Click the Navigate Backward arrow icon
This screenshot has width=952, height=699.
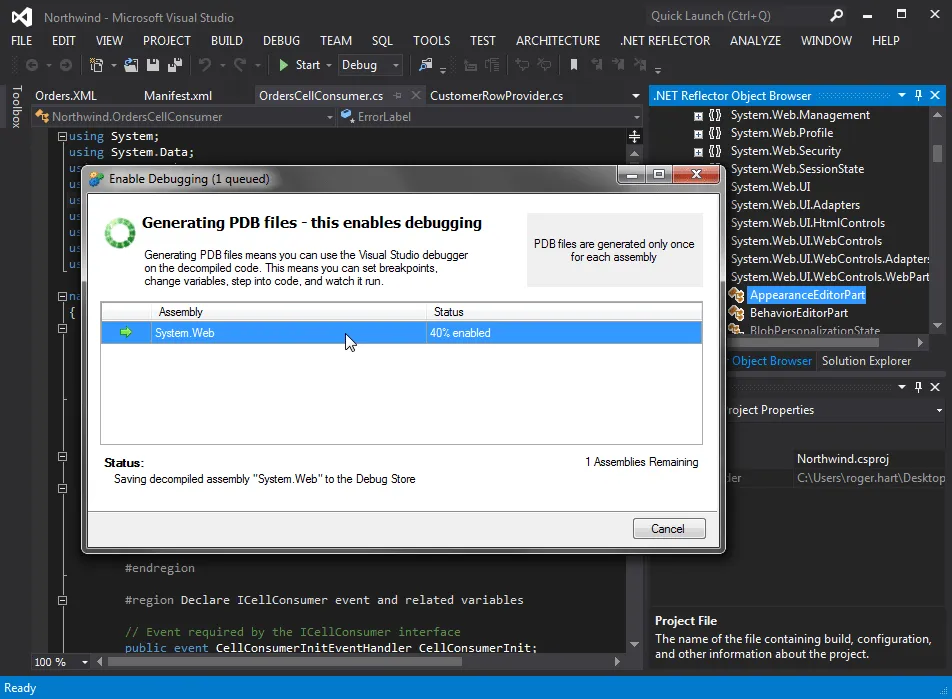(33, 65)
